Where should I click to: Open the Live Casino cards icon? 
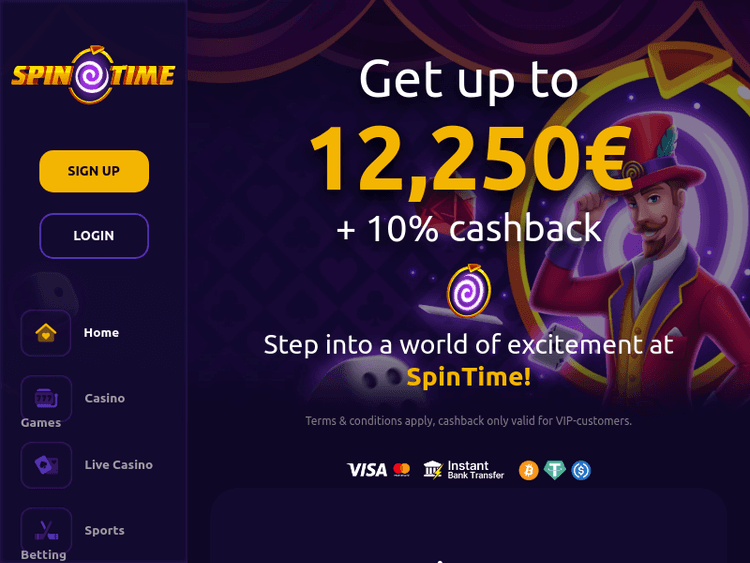(x=46, y=465)
